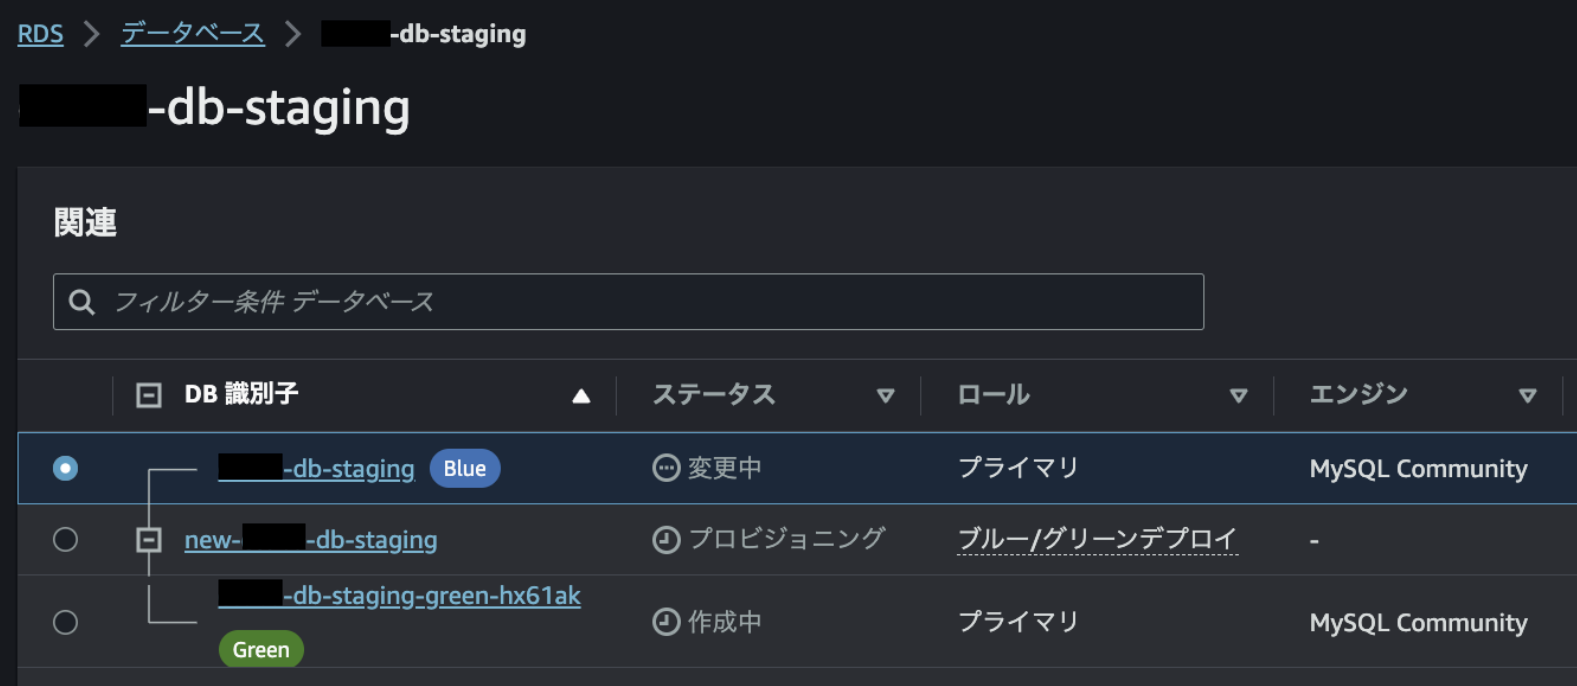Click the プロビジョニング clock status icon
The width and height of the screenshot is (1577, 686).
click(666, 540)
